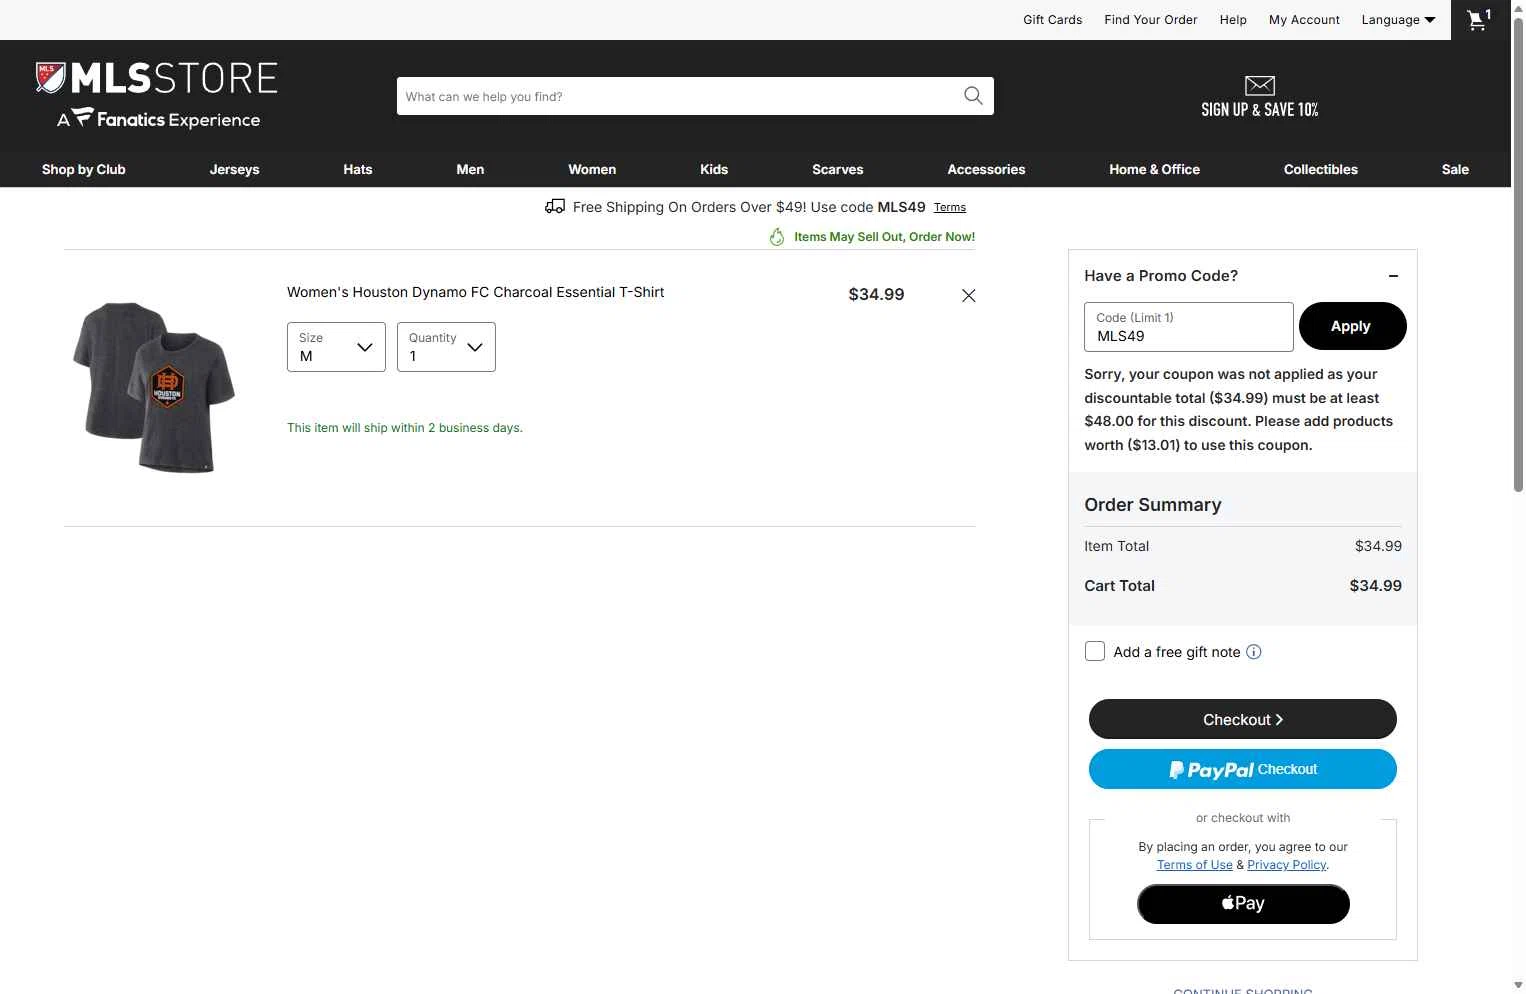Open the Shop by Club menu

pos(84,169)
